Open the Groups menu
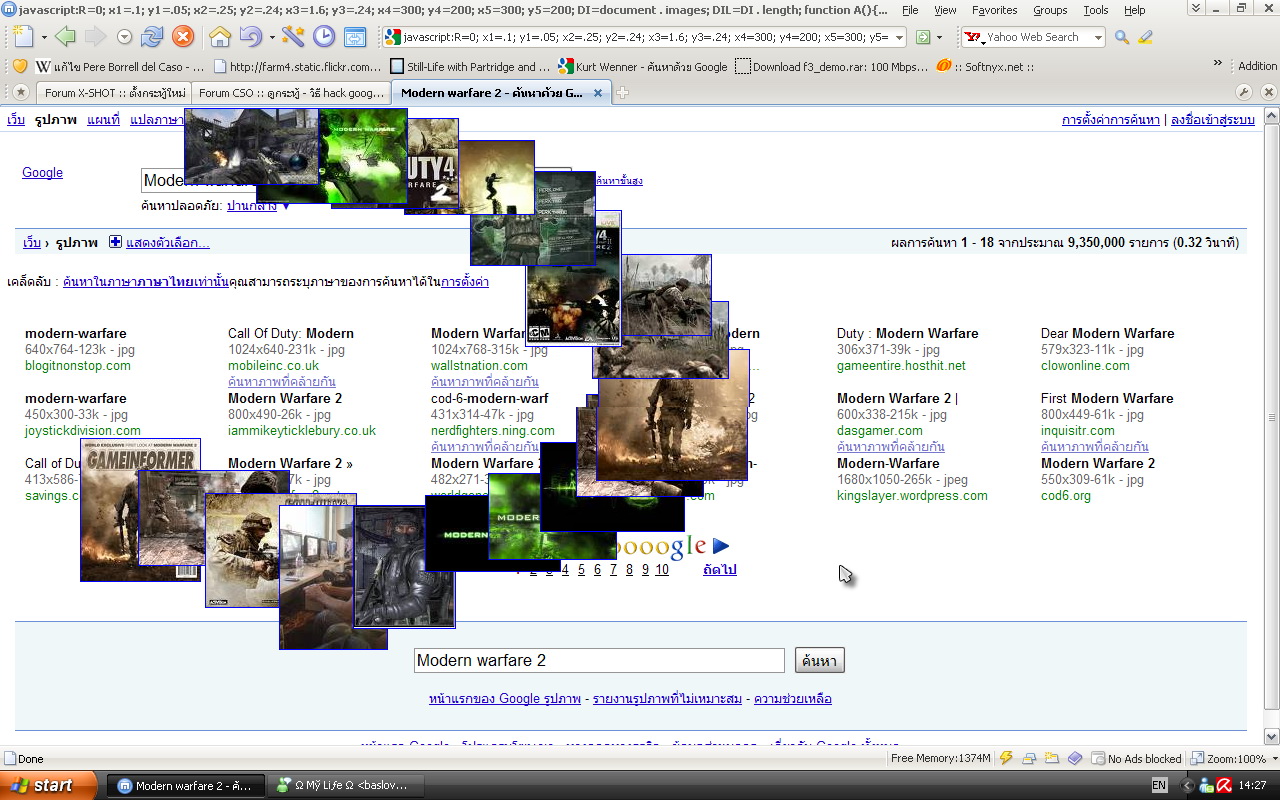This screenshot has height=800, width=1280. click(1050, 10)
